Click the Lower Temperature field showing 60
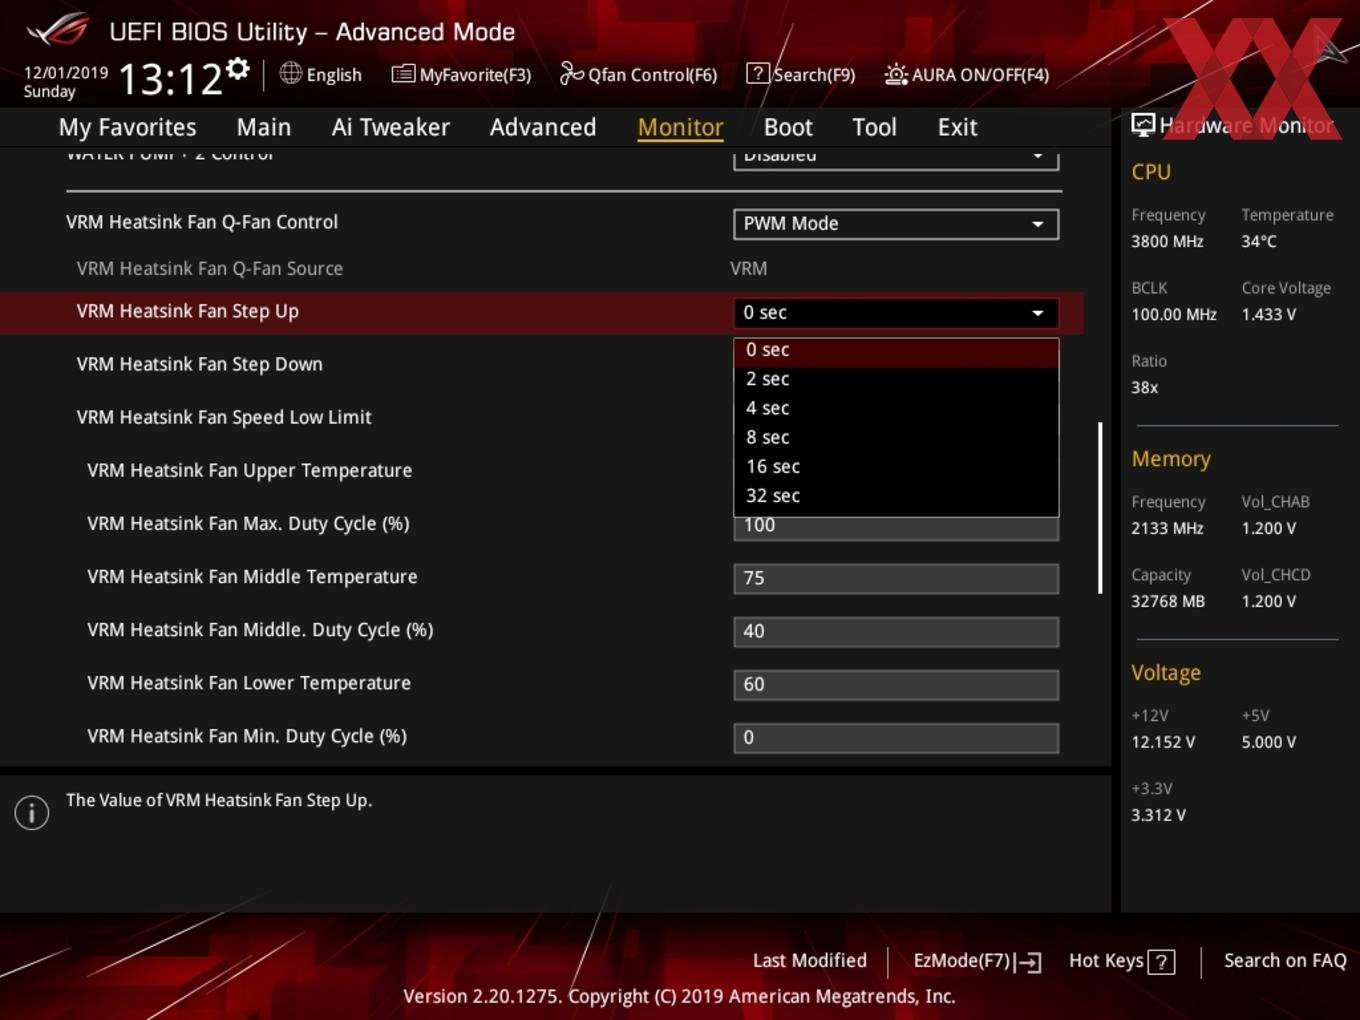 896,684
